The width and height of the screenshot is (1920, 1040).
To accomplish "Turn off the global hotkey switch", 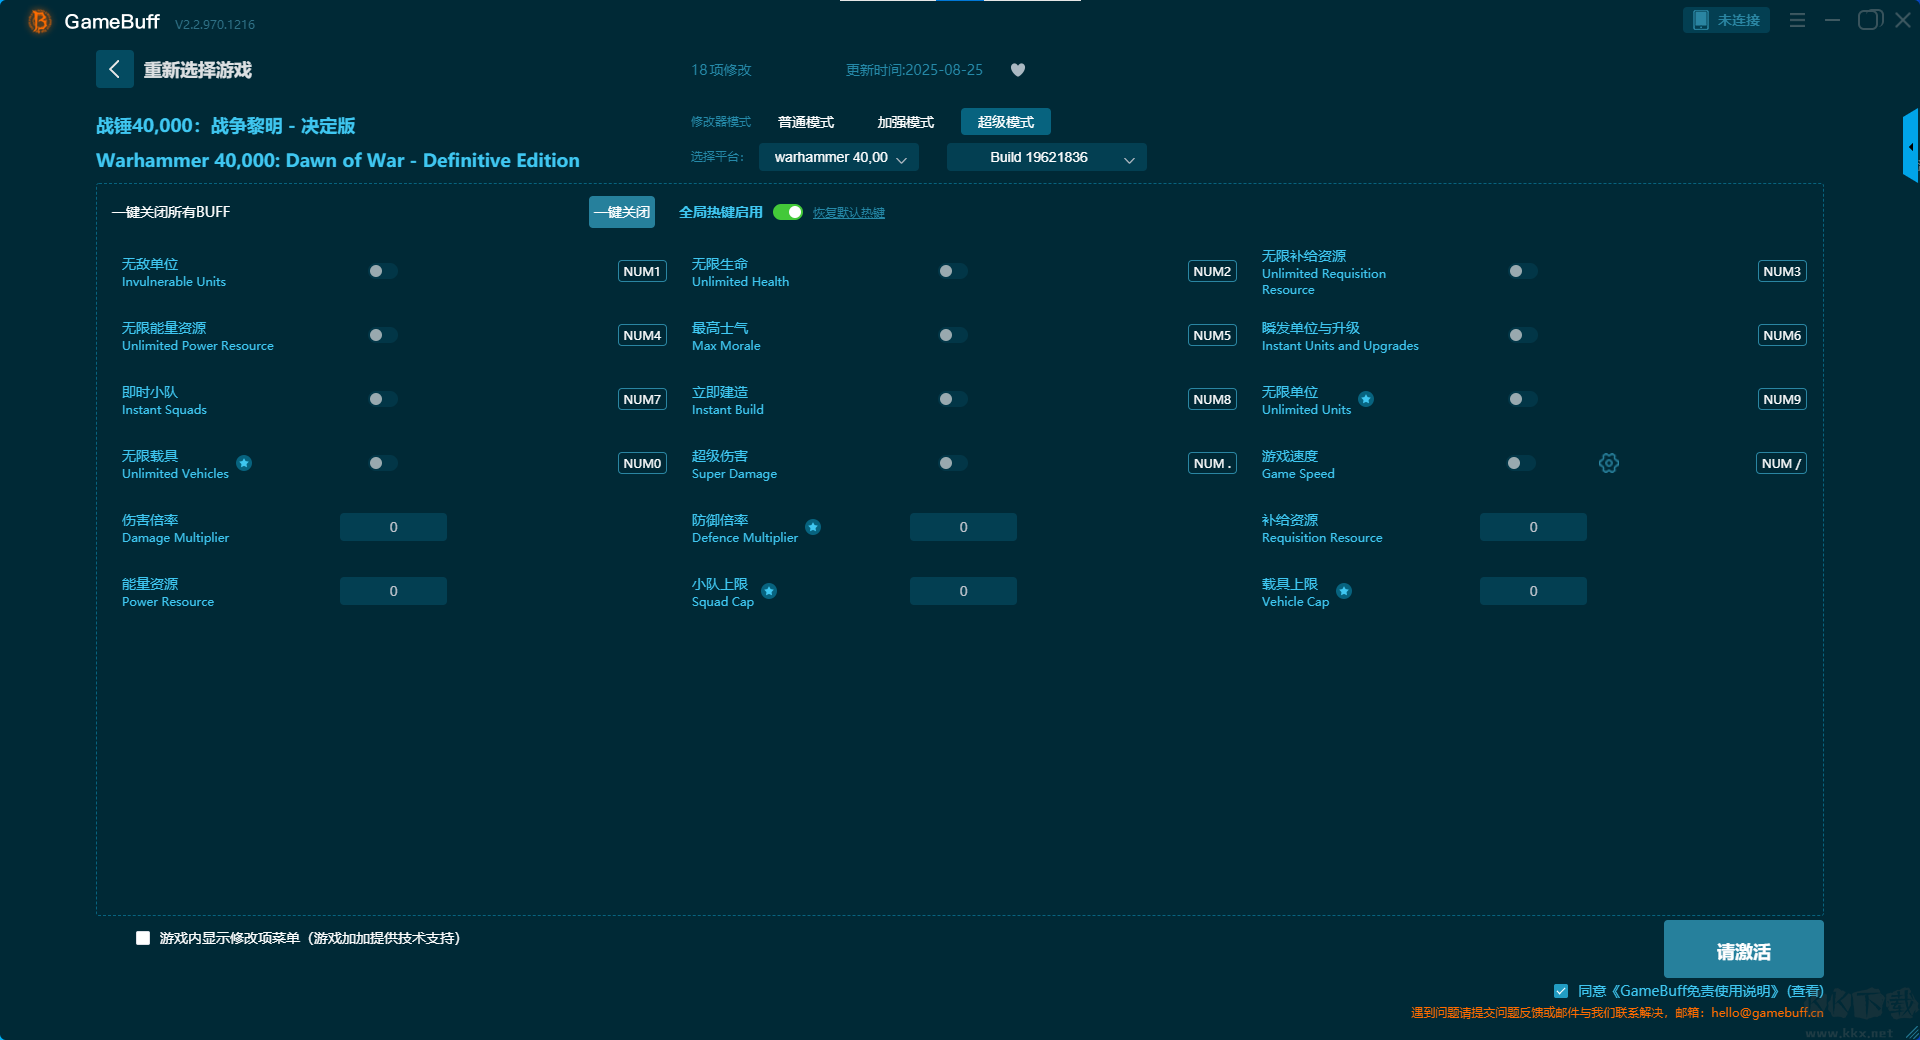I will pos(788,212).
